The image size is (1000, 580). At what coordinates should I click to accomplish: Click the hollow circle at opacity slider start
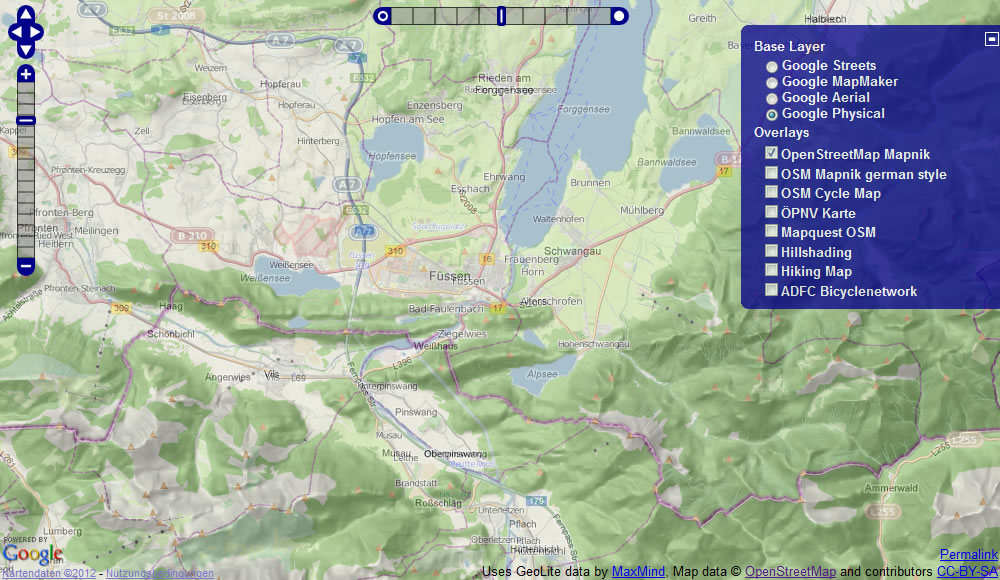point(382,15)
